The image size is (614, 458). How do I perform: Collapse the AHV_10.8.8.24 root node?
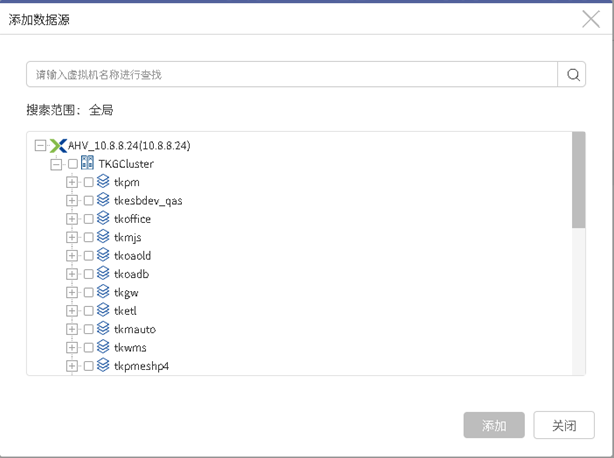coord(40,146)
